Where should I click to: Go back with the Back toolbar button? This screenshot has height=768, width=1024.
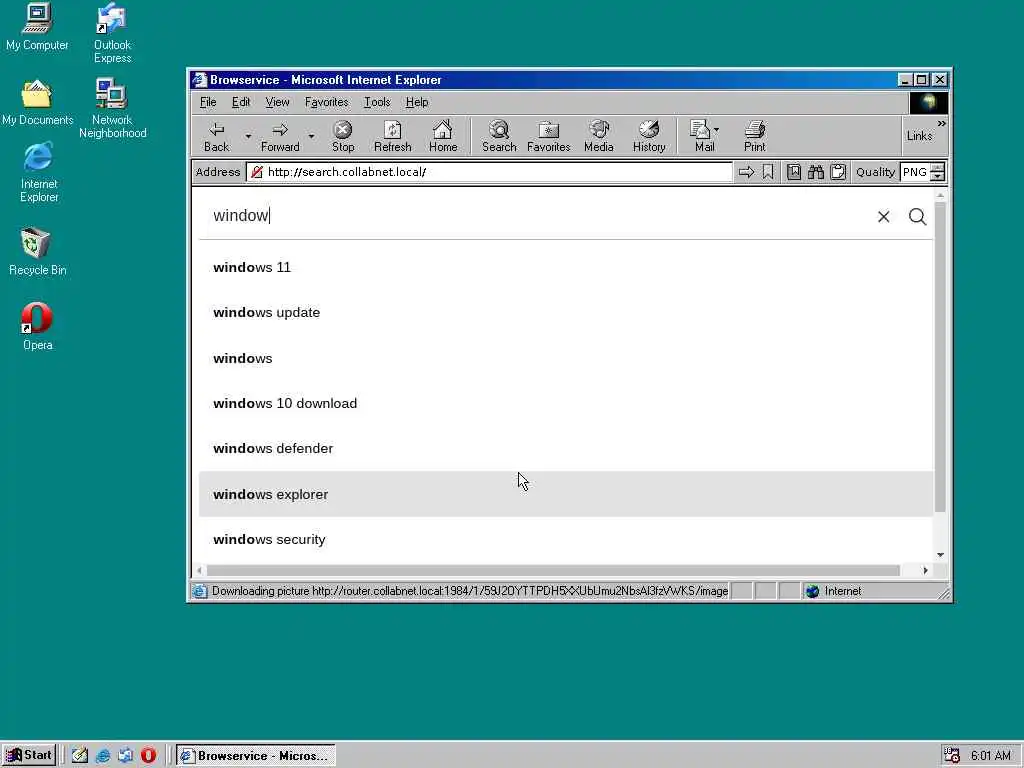[x=217, y=136]
